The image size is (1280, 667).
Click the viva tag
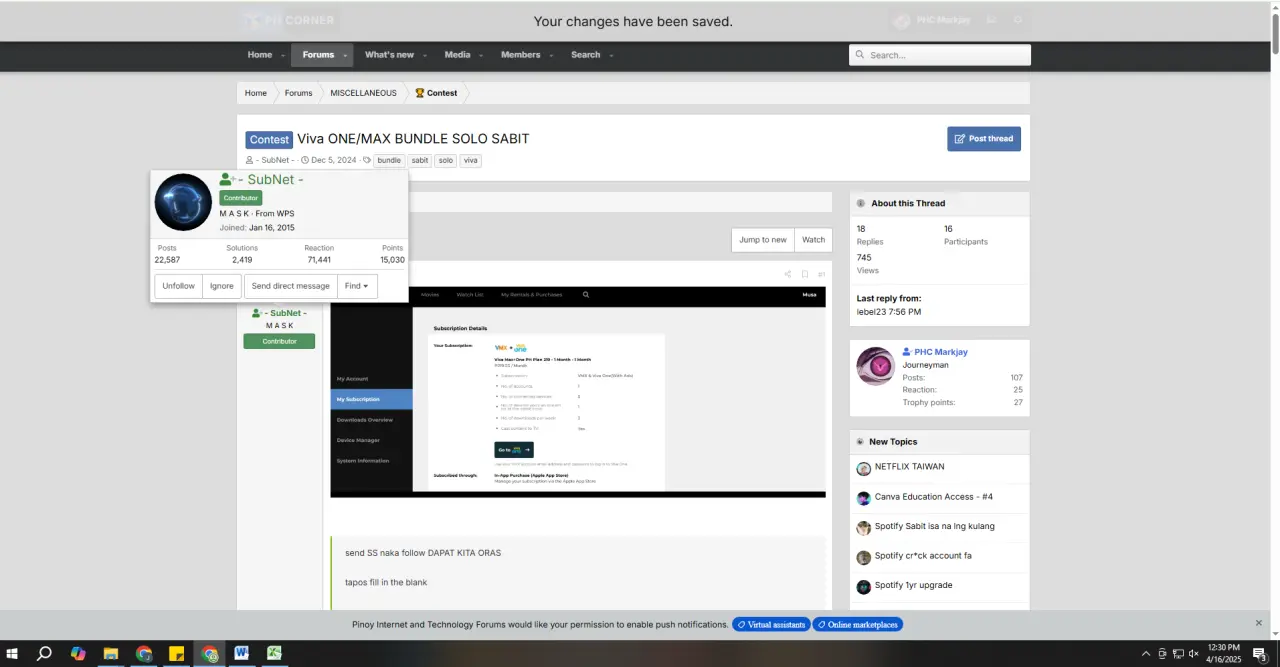(x=471, y=160)
